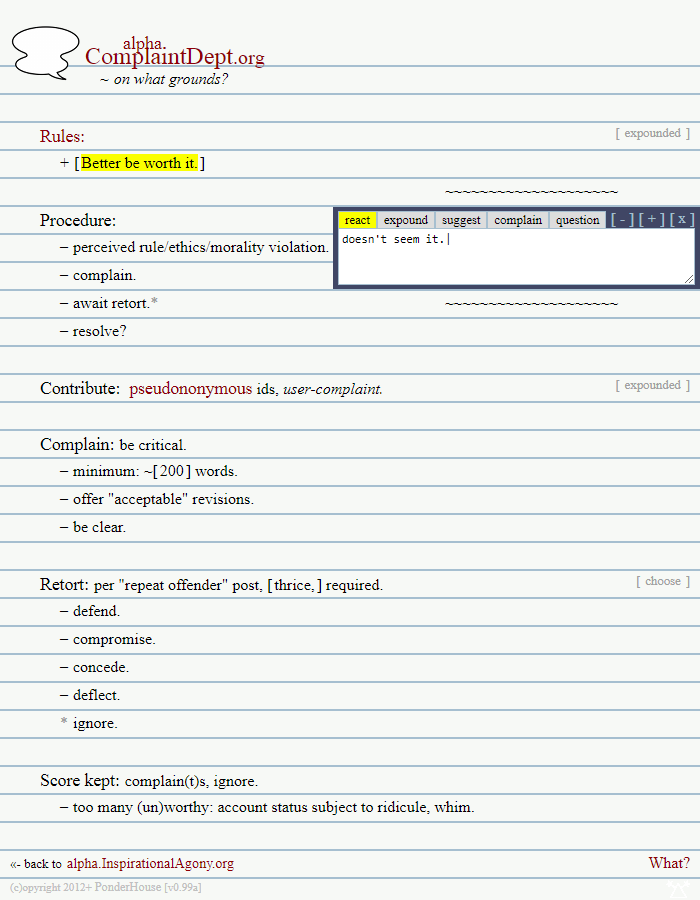Open the question tab

(578, 220)
